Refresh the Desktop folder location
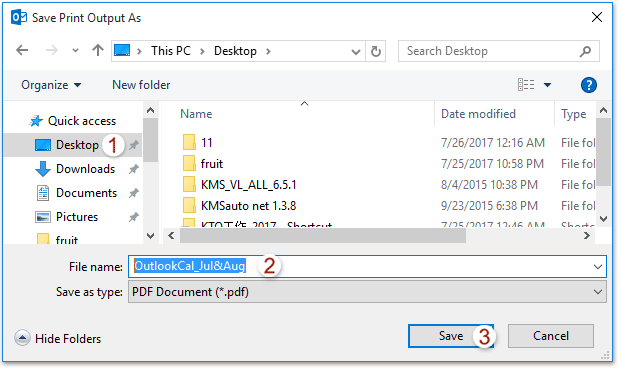Viewport: 620px width, 371px height. [376, 51]
